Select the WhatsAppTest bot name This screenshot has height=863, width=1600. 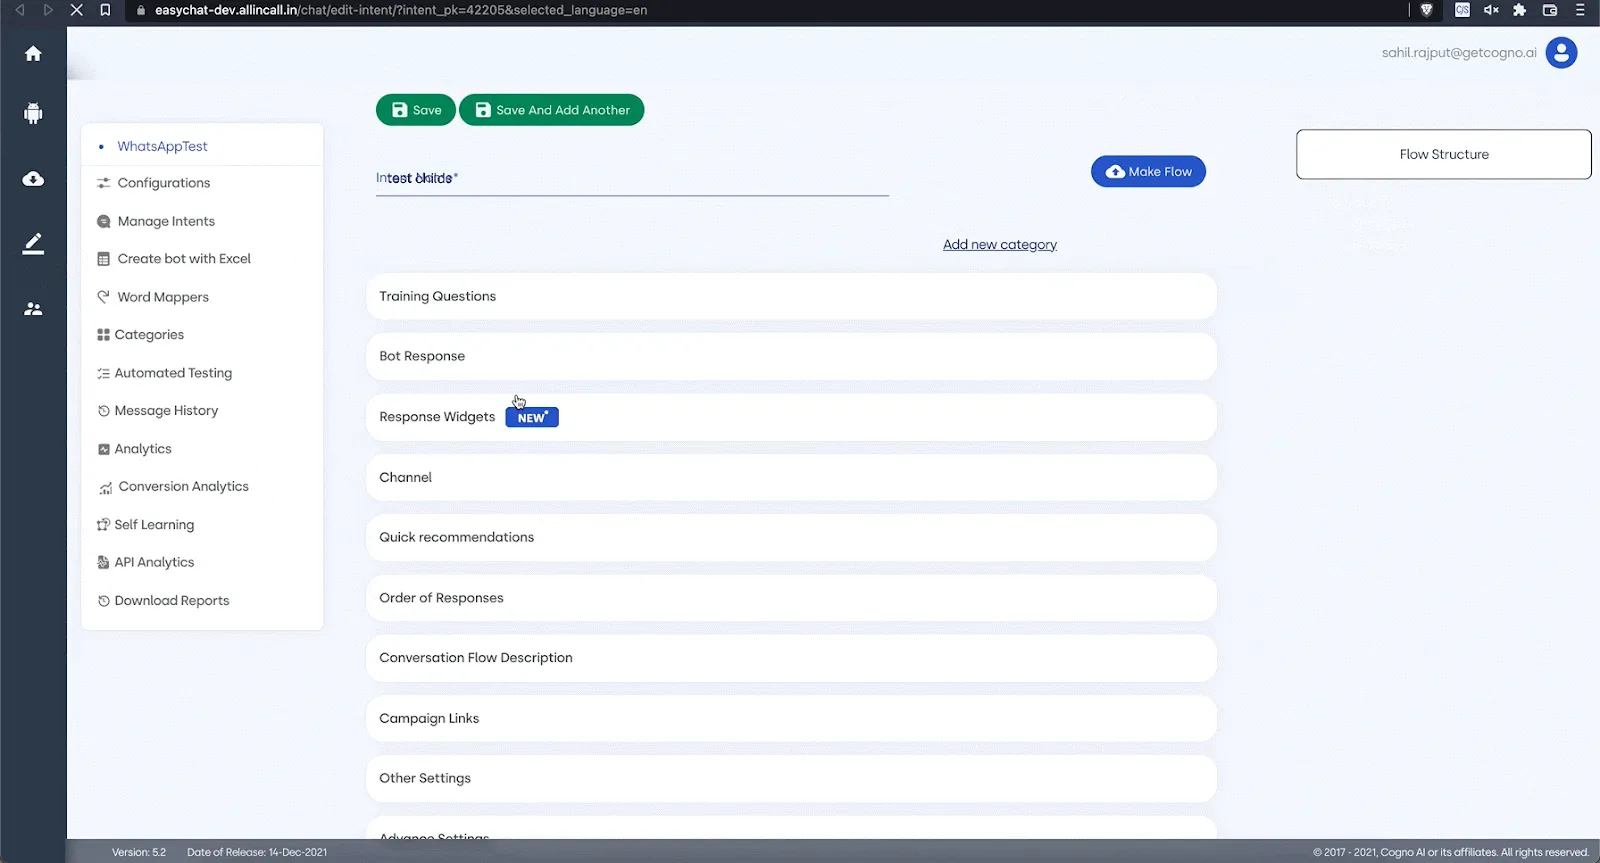(x=162, y=146)
